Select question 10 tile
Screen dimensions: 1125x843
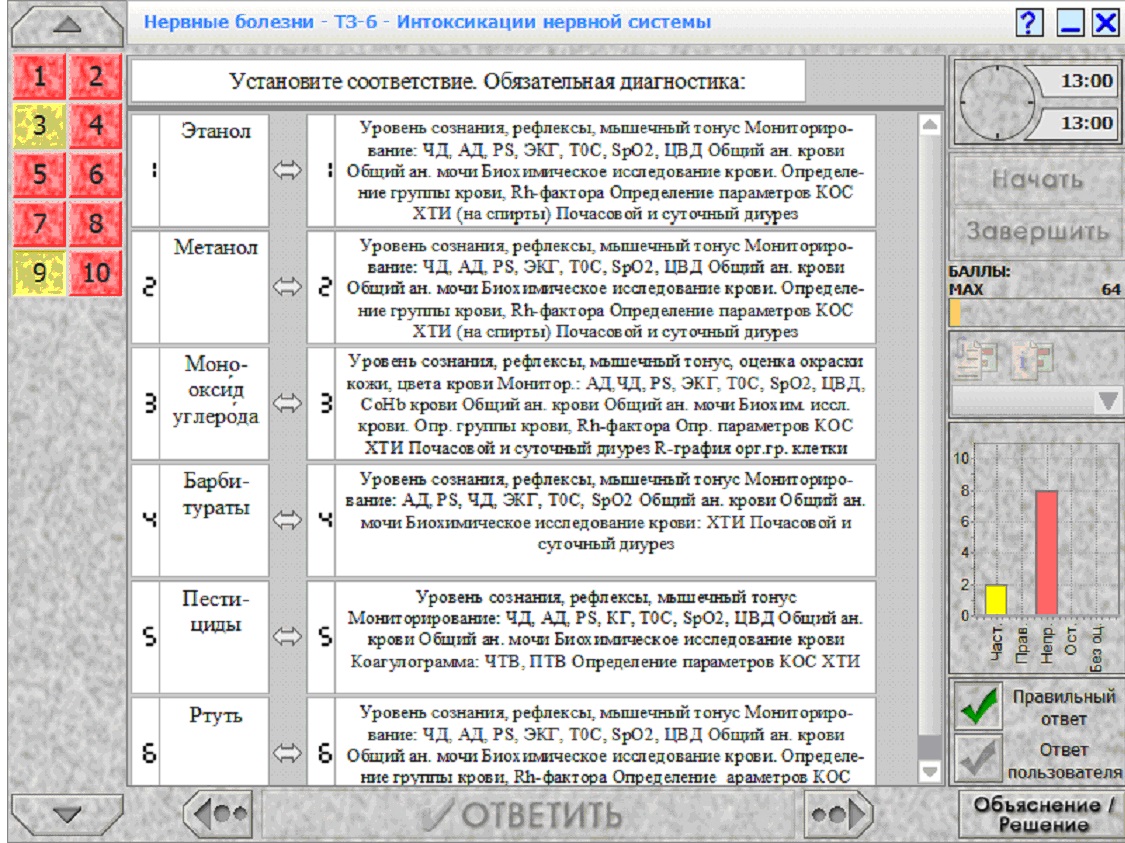(x=95, y=273)
